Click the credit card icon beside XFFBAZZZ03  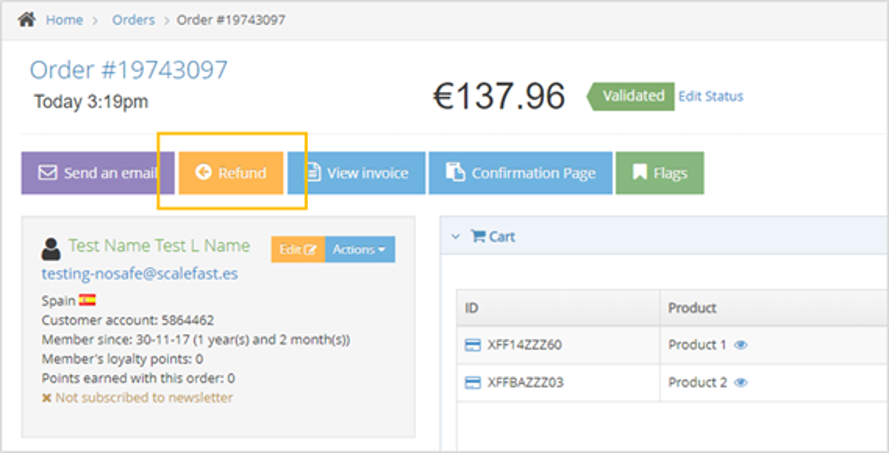tap(473, 383)
